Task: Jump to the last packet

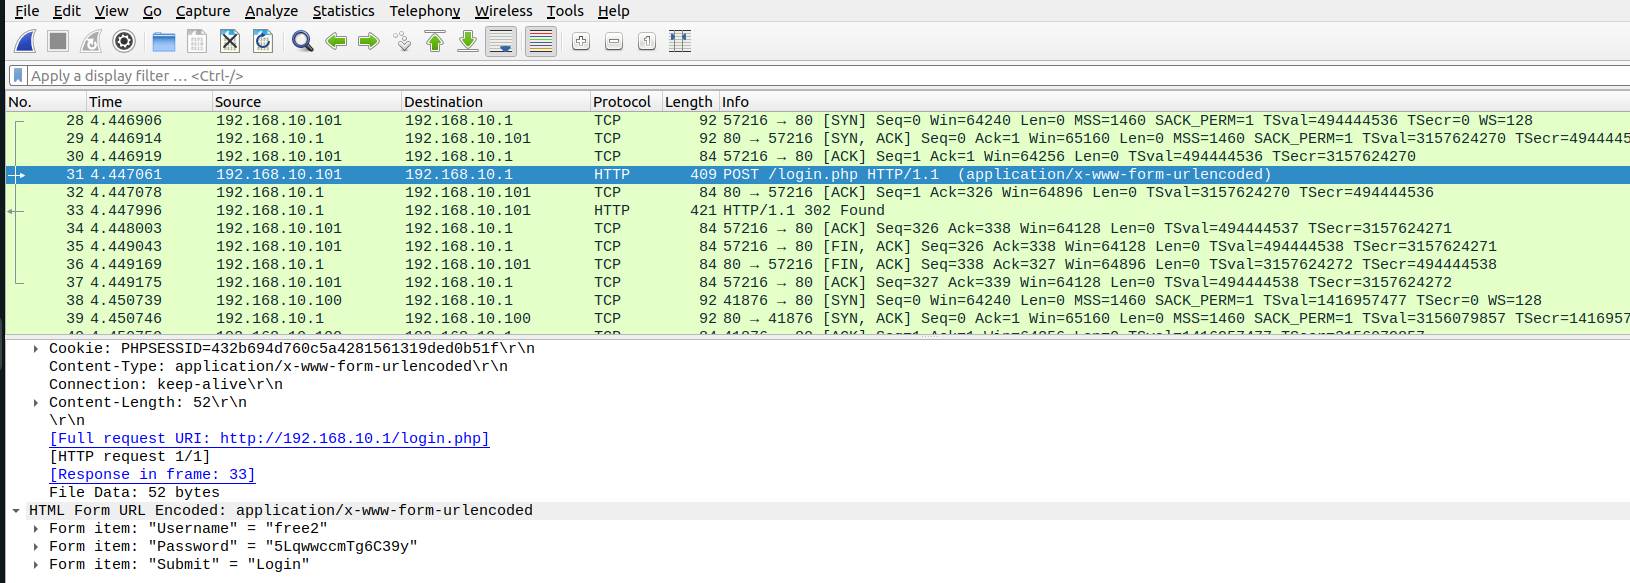Action: [468, 41]
